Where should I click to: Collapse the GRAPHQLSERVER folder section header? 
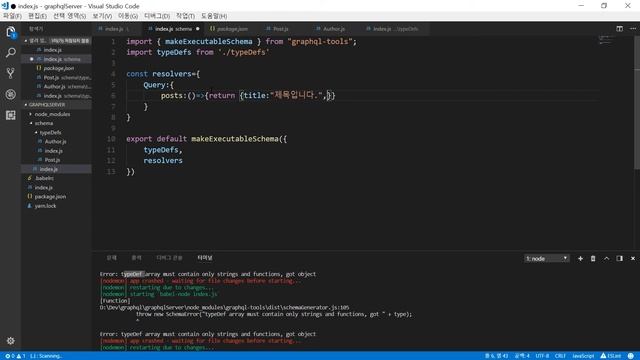point(57,104)
